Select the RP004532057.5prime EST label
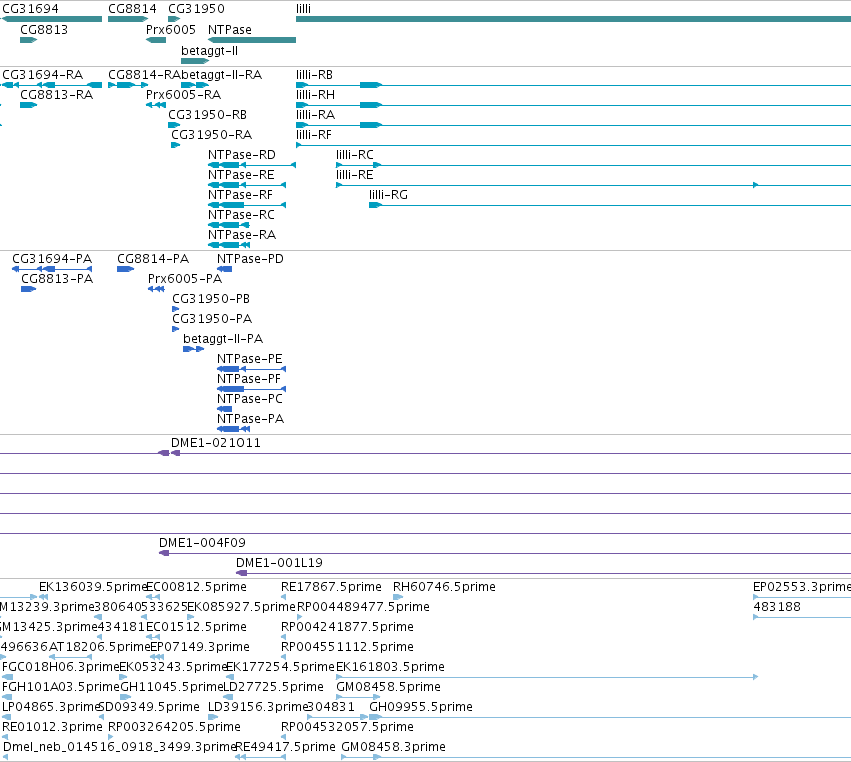The image size is (851, 762). (347, 726)
